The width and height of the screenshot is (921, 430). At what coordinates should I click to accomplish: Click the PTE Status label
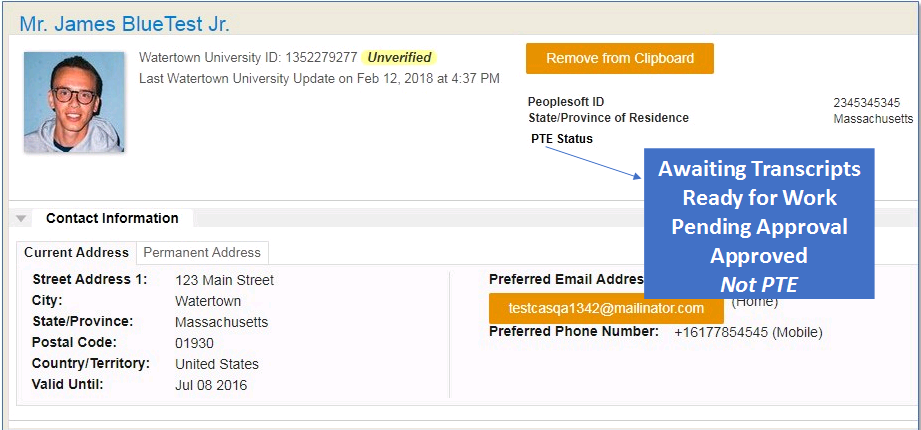pos(562,139)
